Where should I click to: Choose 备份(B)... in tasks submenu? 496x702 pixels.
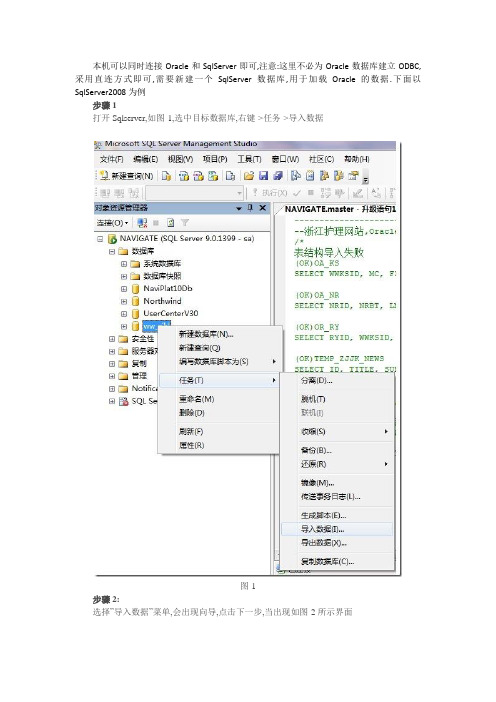coord(337,450)
